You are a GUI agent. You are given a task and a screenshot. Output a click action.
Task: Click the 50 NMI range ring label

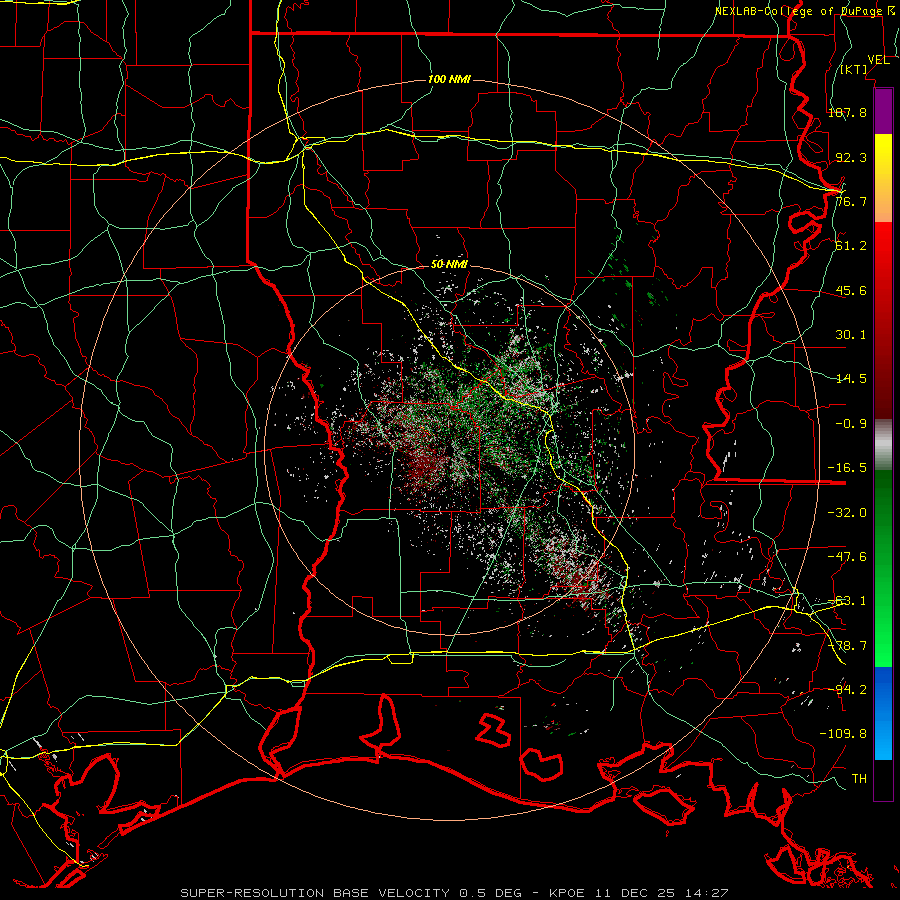[x=449, y=264]
